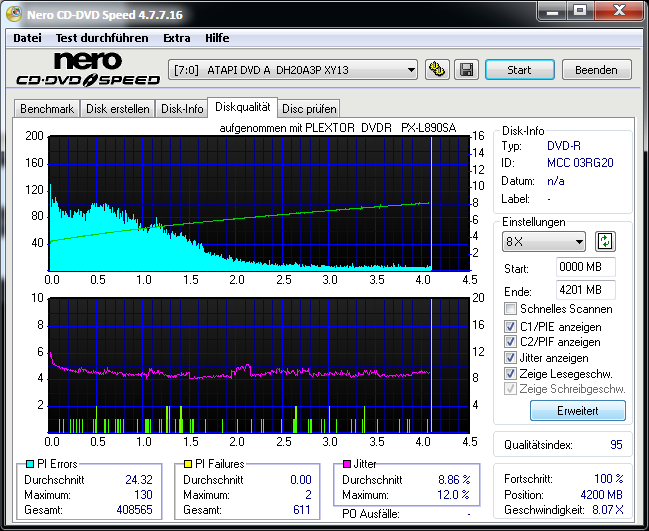Click the yellow PI Failures legend square
This screenshot has width=649, height=531.
(x=188, y=464)
